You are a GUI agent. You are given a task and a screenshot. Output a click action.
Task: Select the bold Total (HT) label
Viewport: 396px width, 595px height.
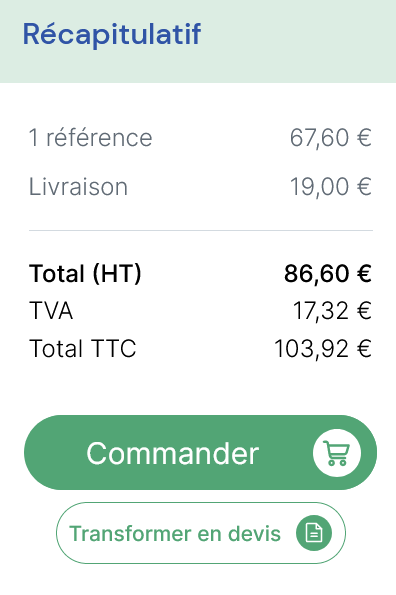(85, 273)
